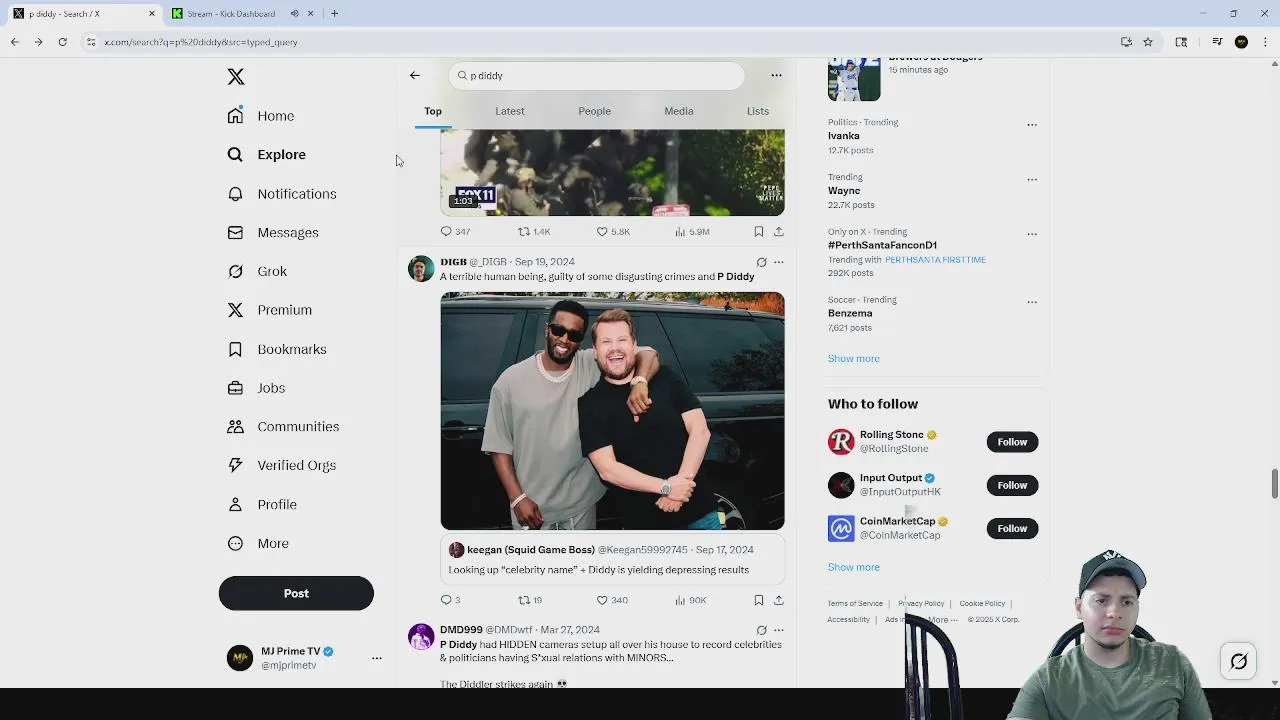View analytics for the 90K views post
The width and height of the screenshot is (1280, 720).
(x=691, y=600)
